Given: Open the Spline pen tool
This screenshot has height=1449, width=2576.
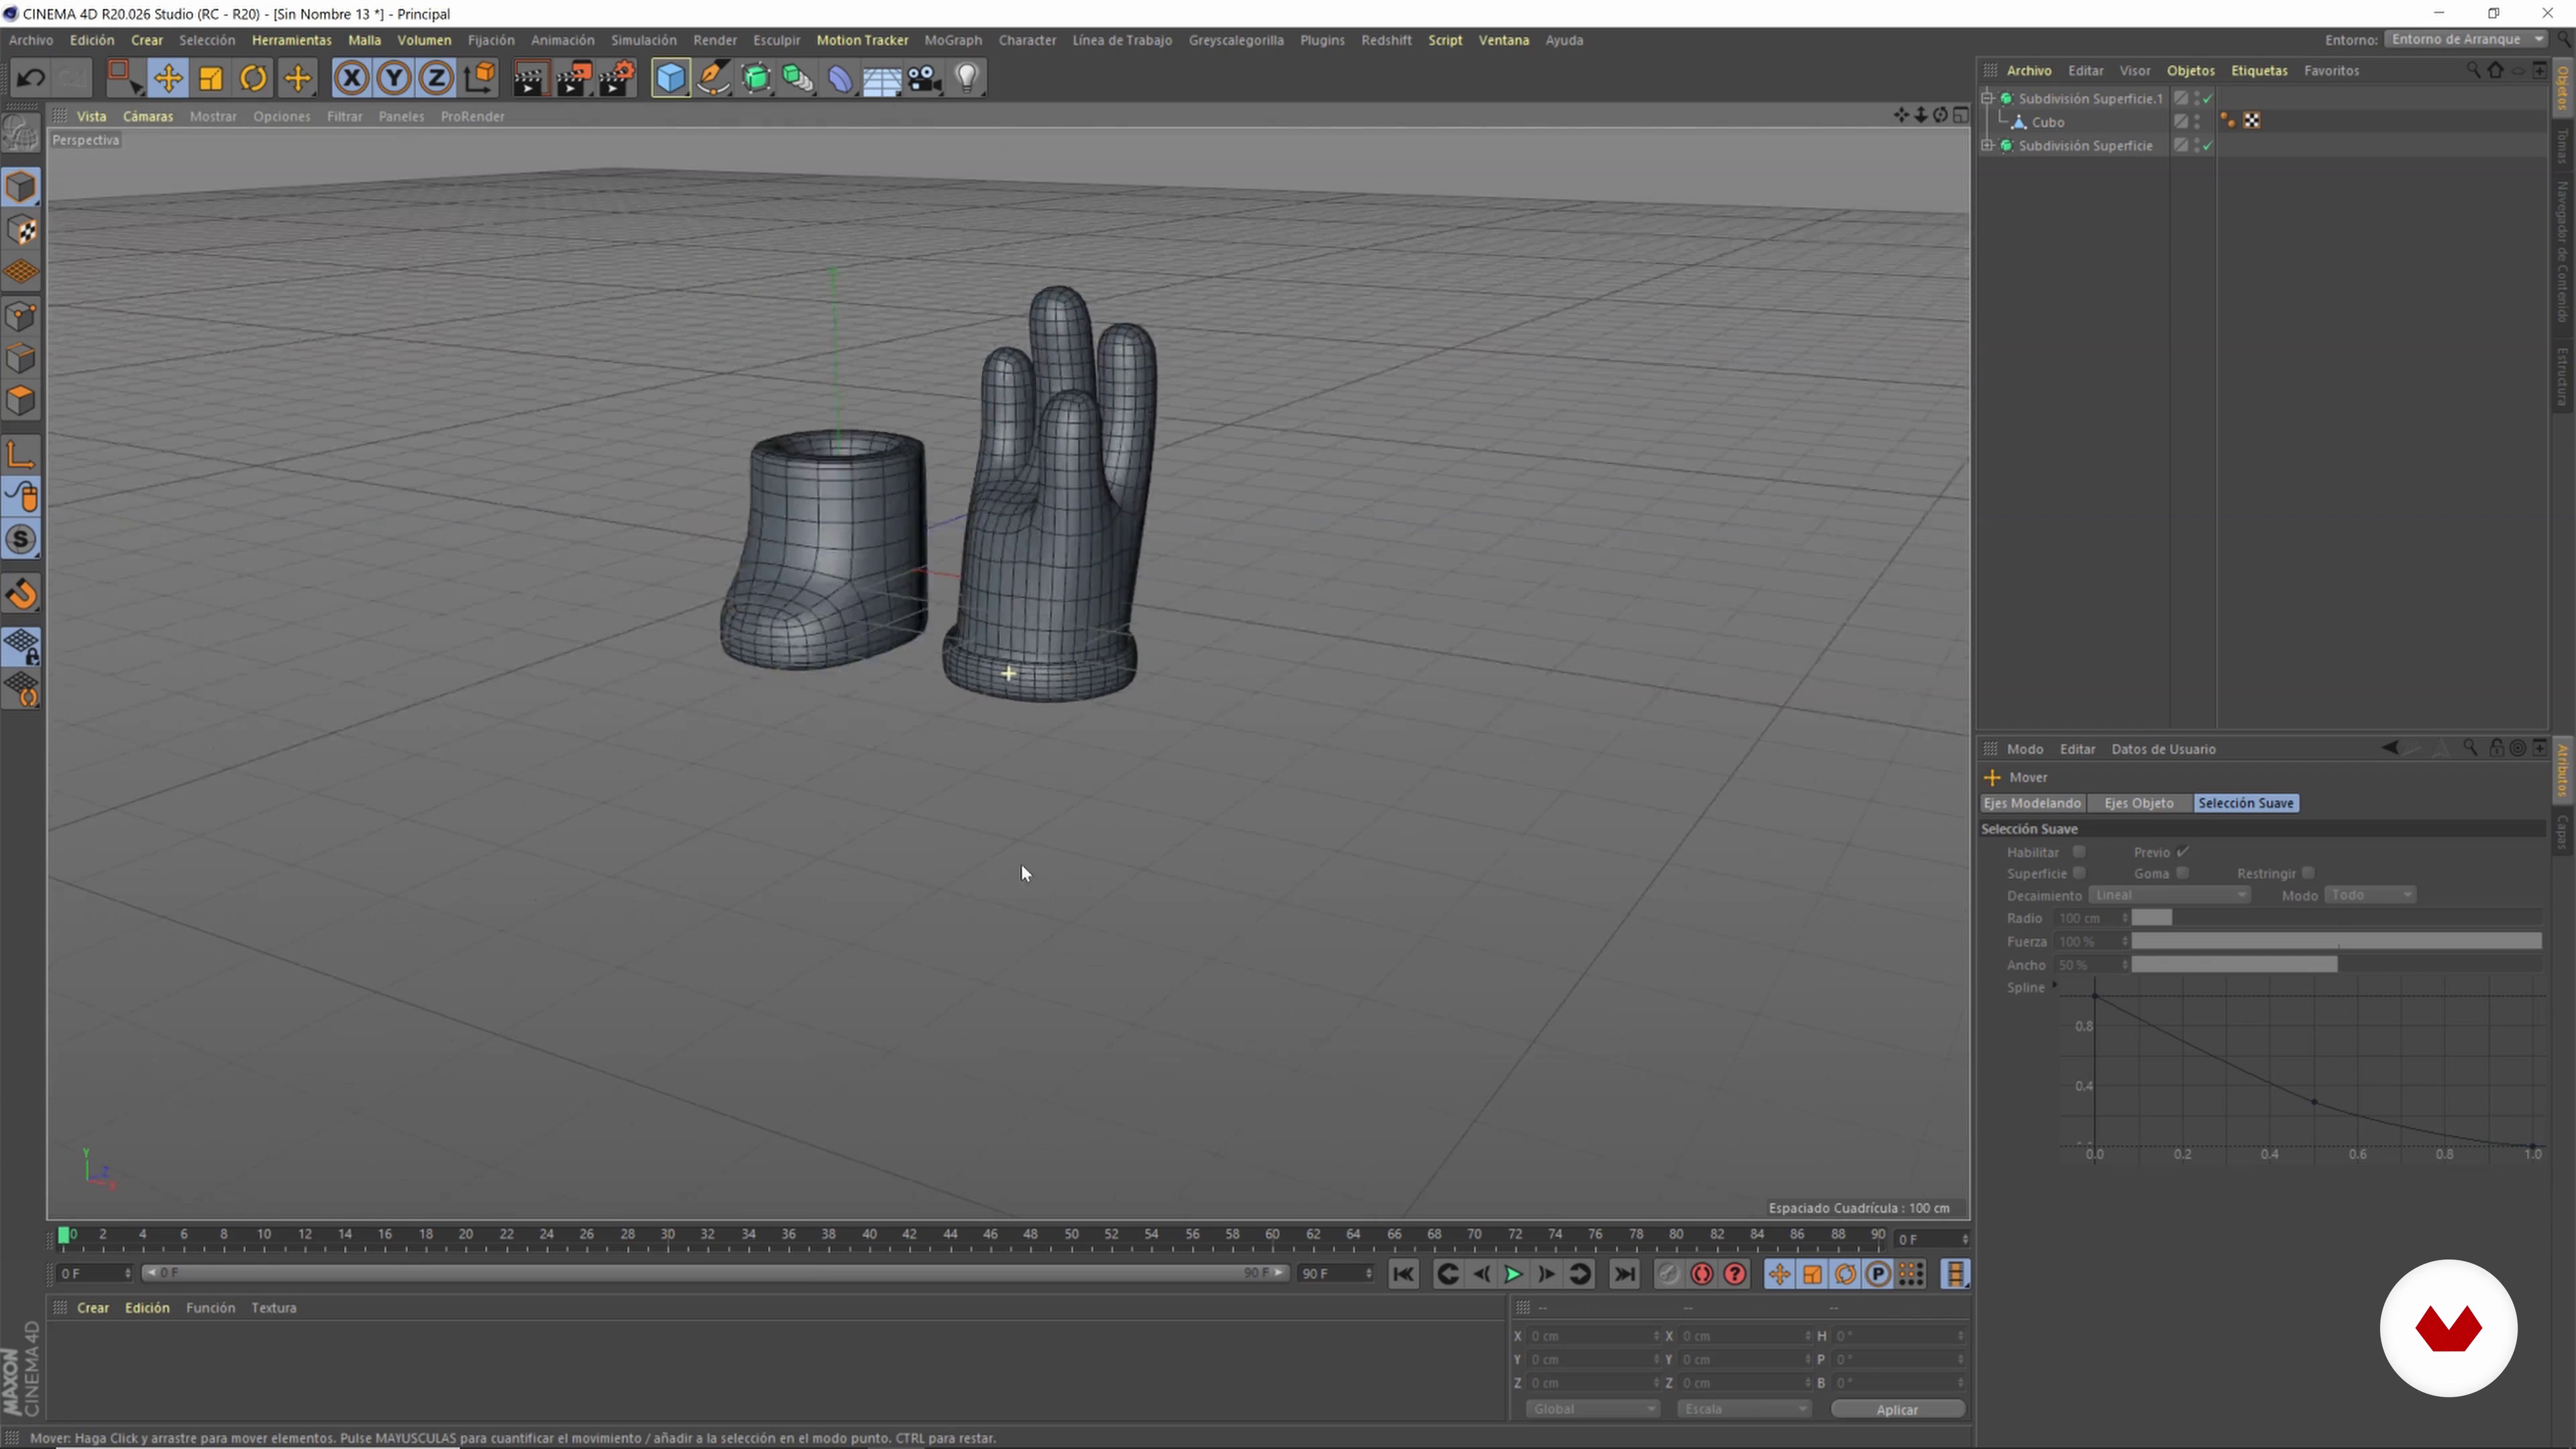Looking at the screenshot, I should point(713,78).
